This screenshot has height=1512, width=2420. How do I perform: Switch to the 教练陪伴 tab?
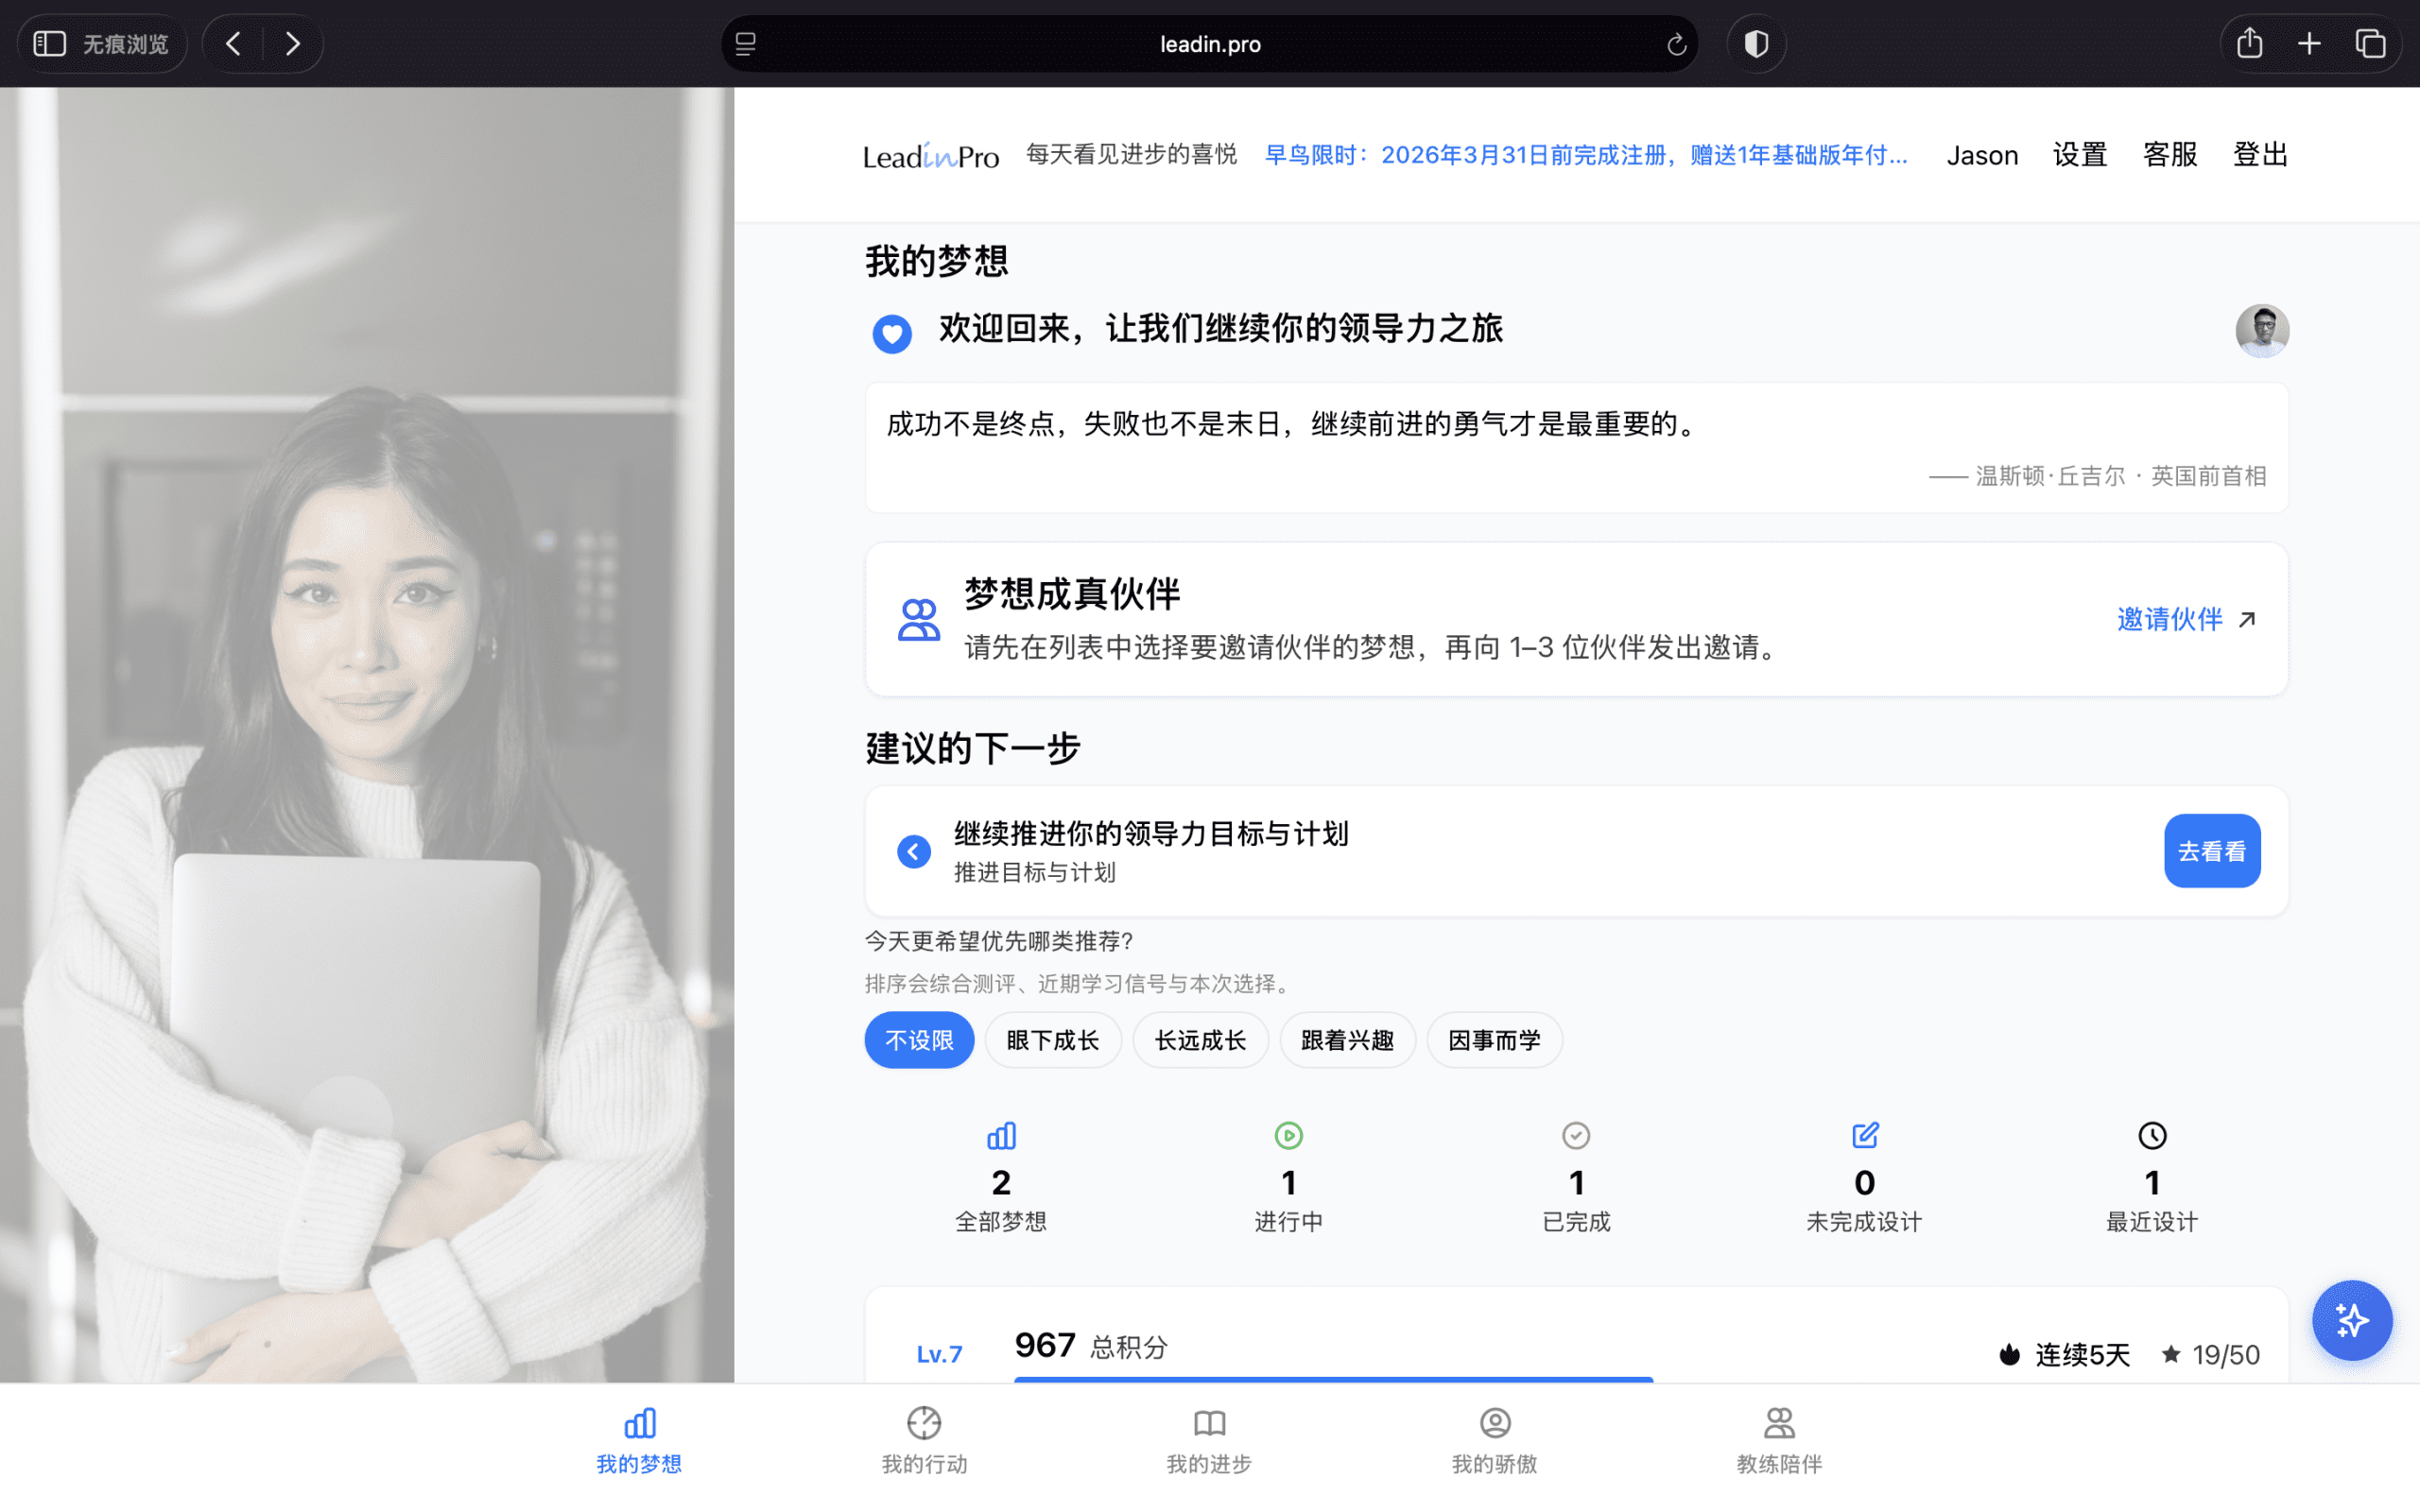tap(1779, 1440)
